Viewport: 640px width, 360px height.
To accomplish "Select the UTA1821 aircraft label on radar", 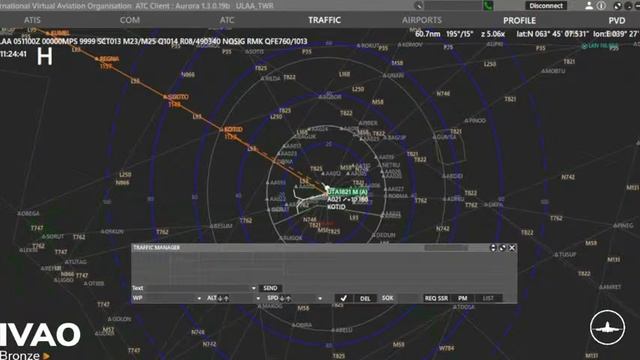I will (x=348, y=191).
